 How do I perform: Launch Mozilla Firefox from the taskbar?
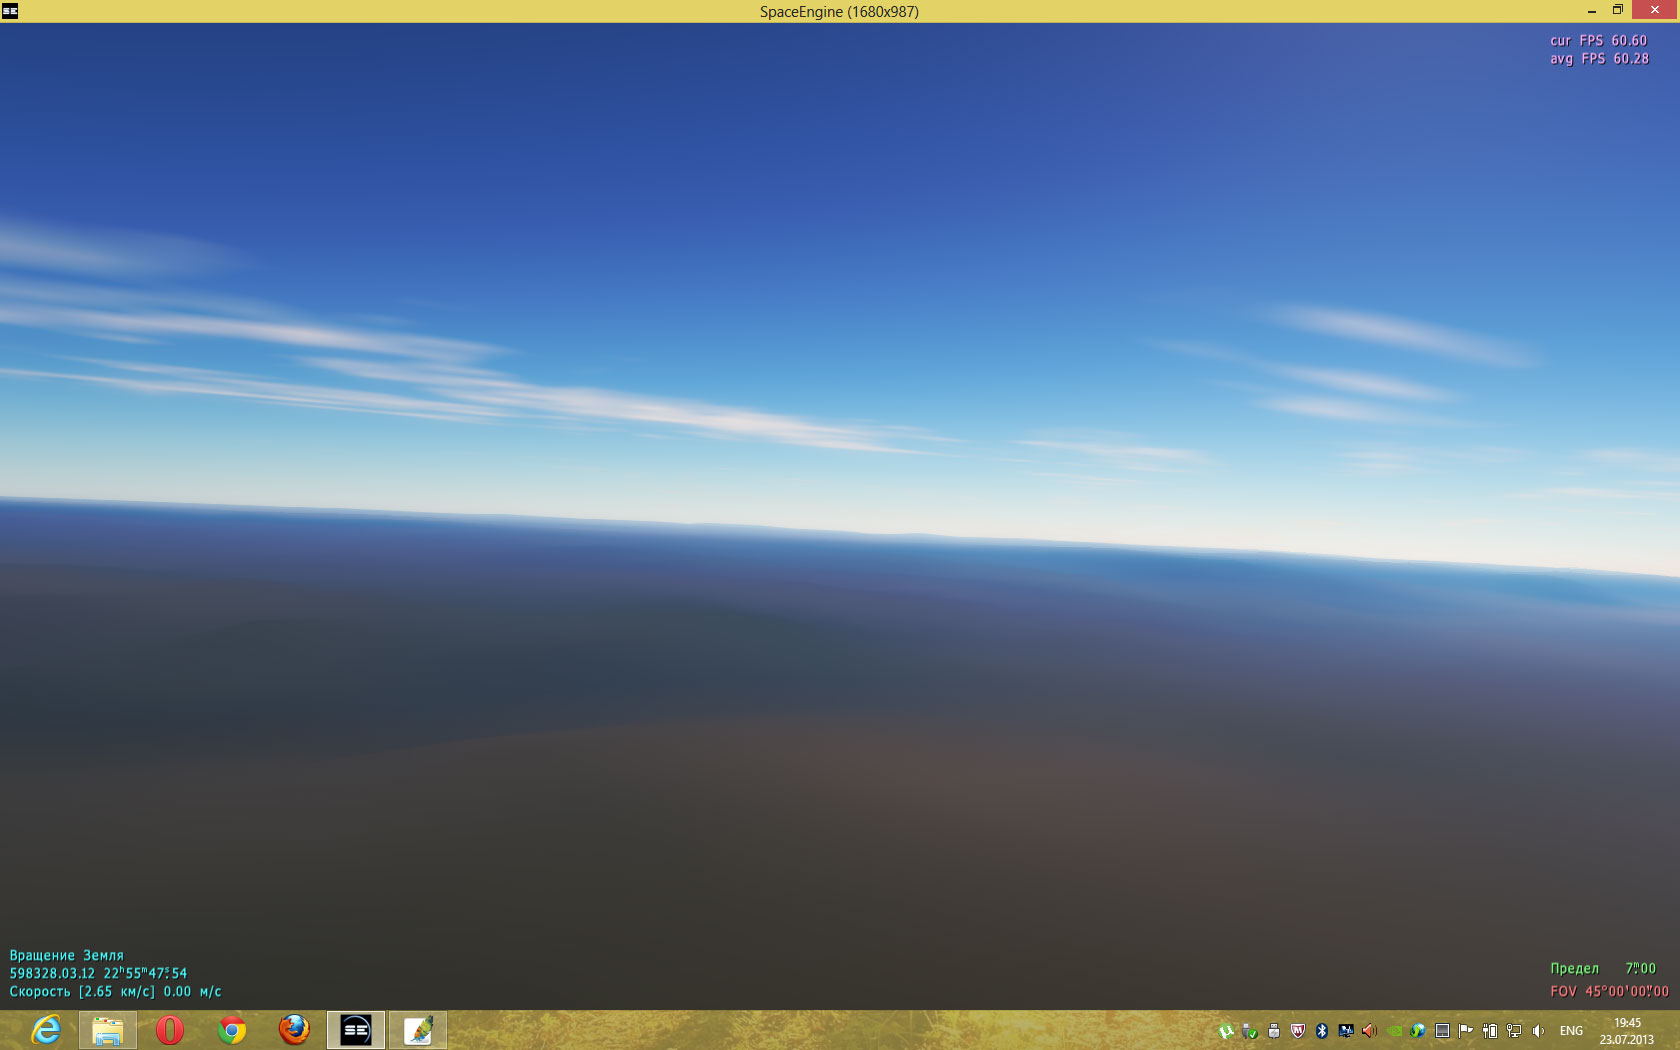(294, 1030)
